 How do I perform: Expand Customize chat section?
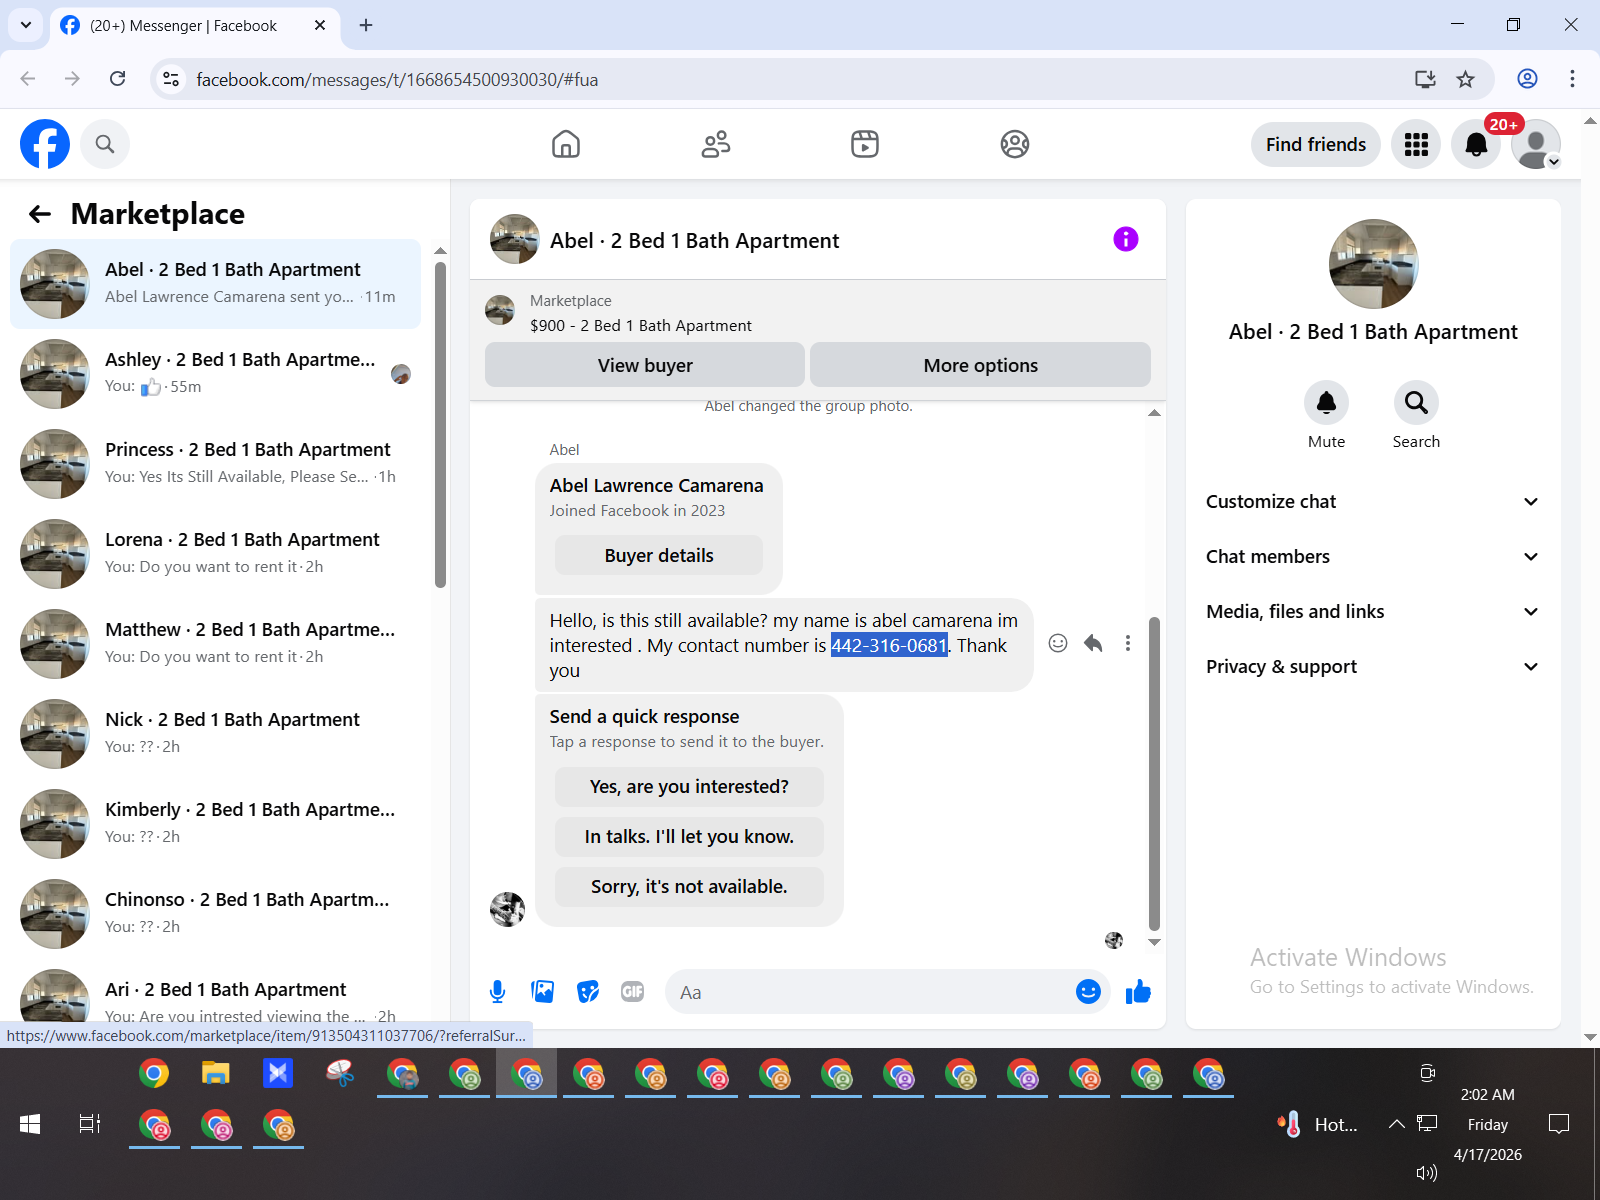1372,502
